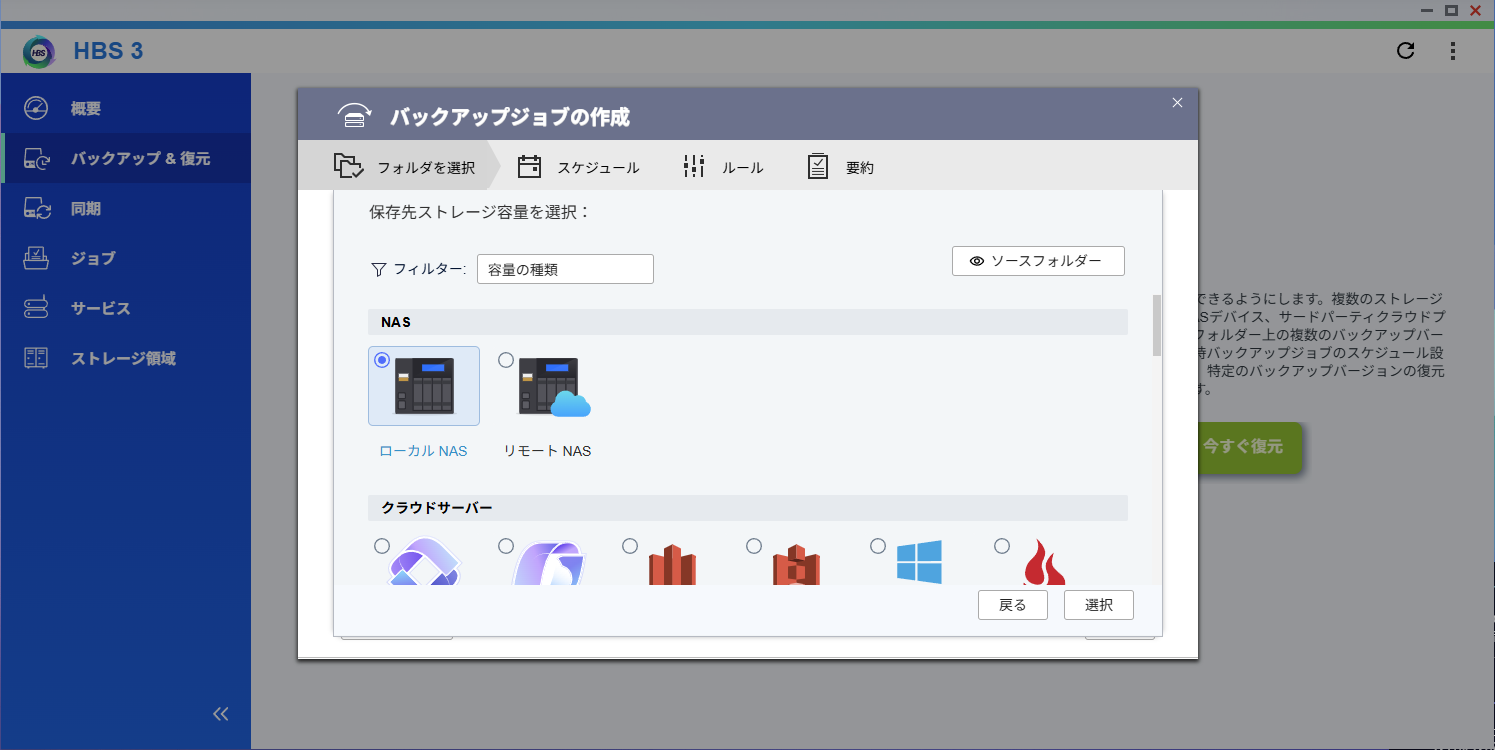The height and width of the screenshot is (750, 1495).
Task: Click the refresh icon in header
Action: [x=1405, y=51]
